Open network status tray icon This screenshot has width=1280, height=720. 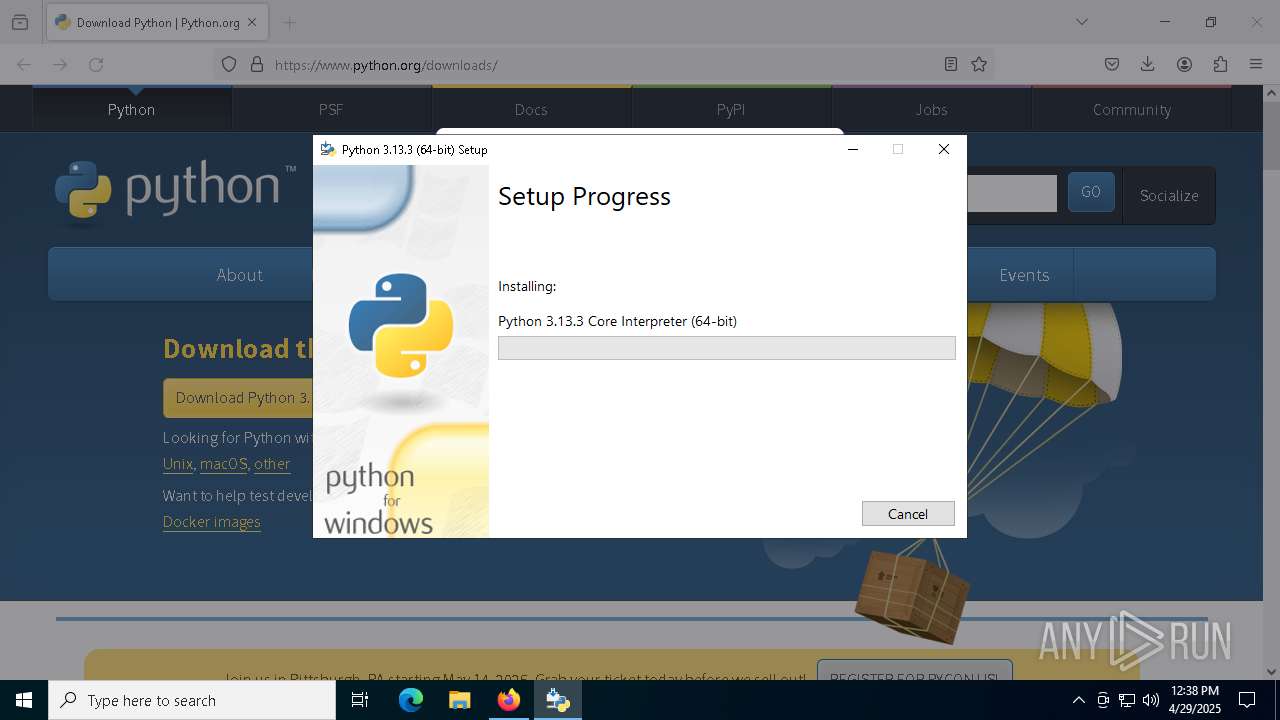click(1127, 700)
